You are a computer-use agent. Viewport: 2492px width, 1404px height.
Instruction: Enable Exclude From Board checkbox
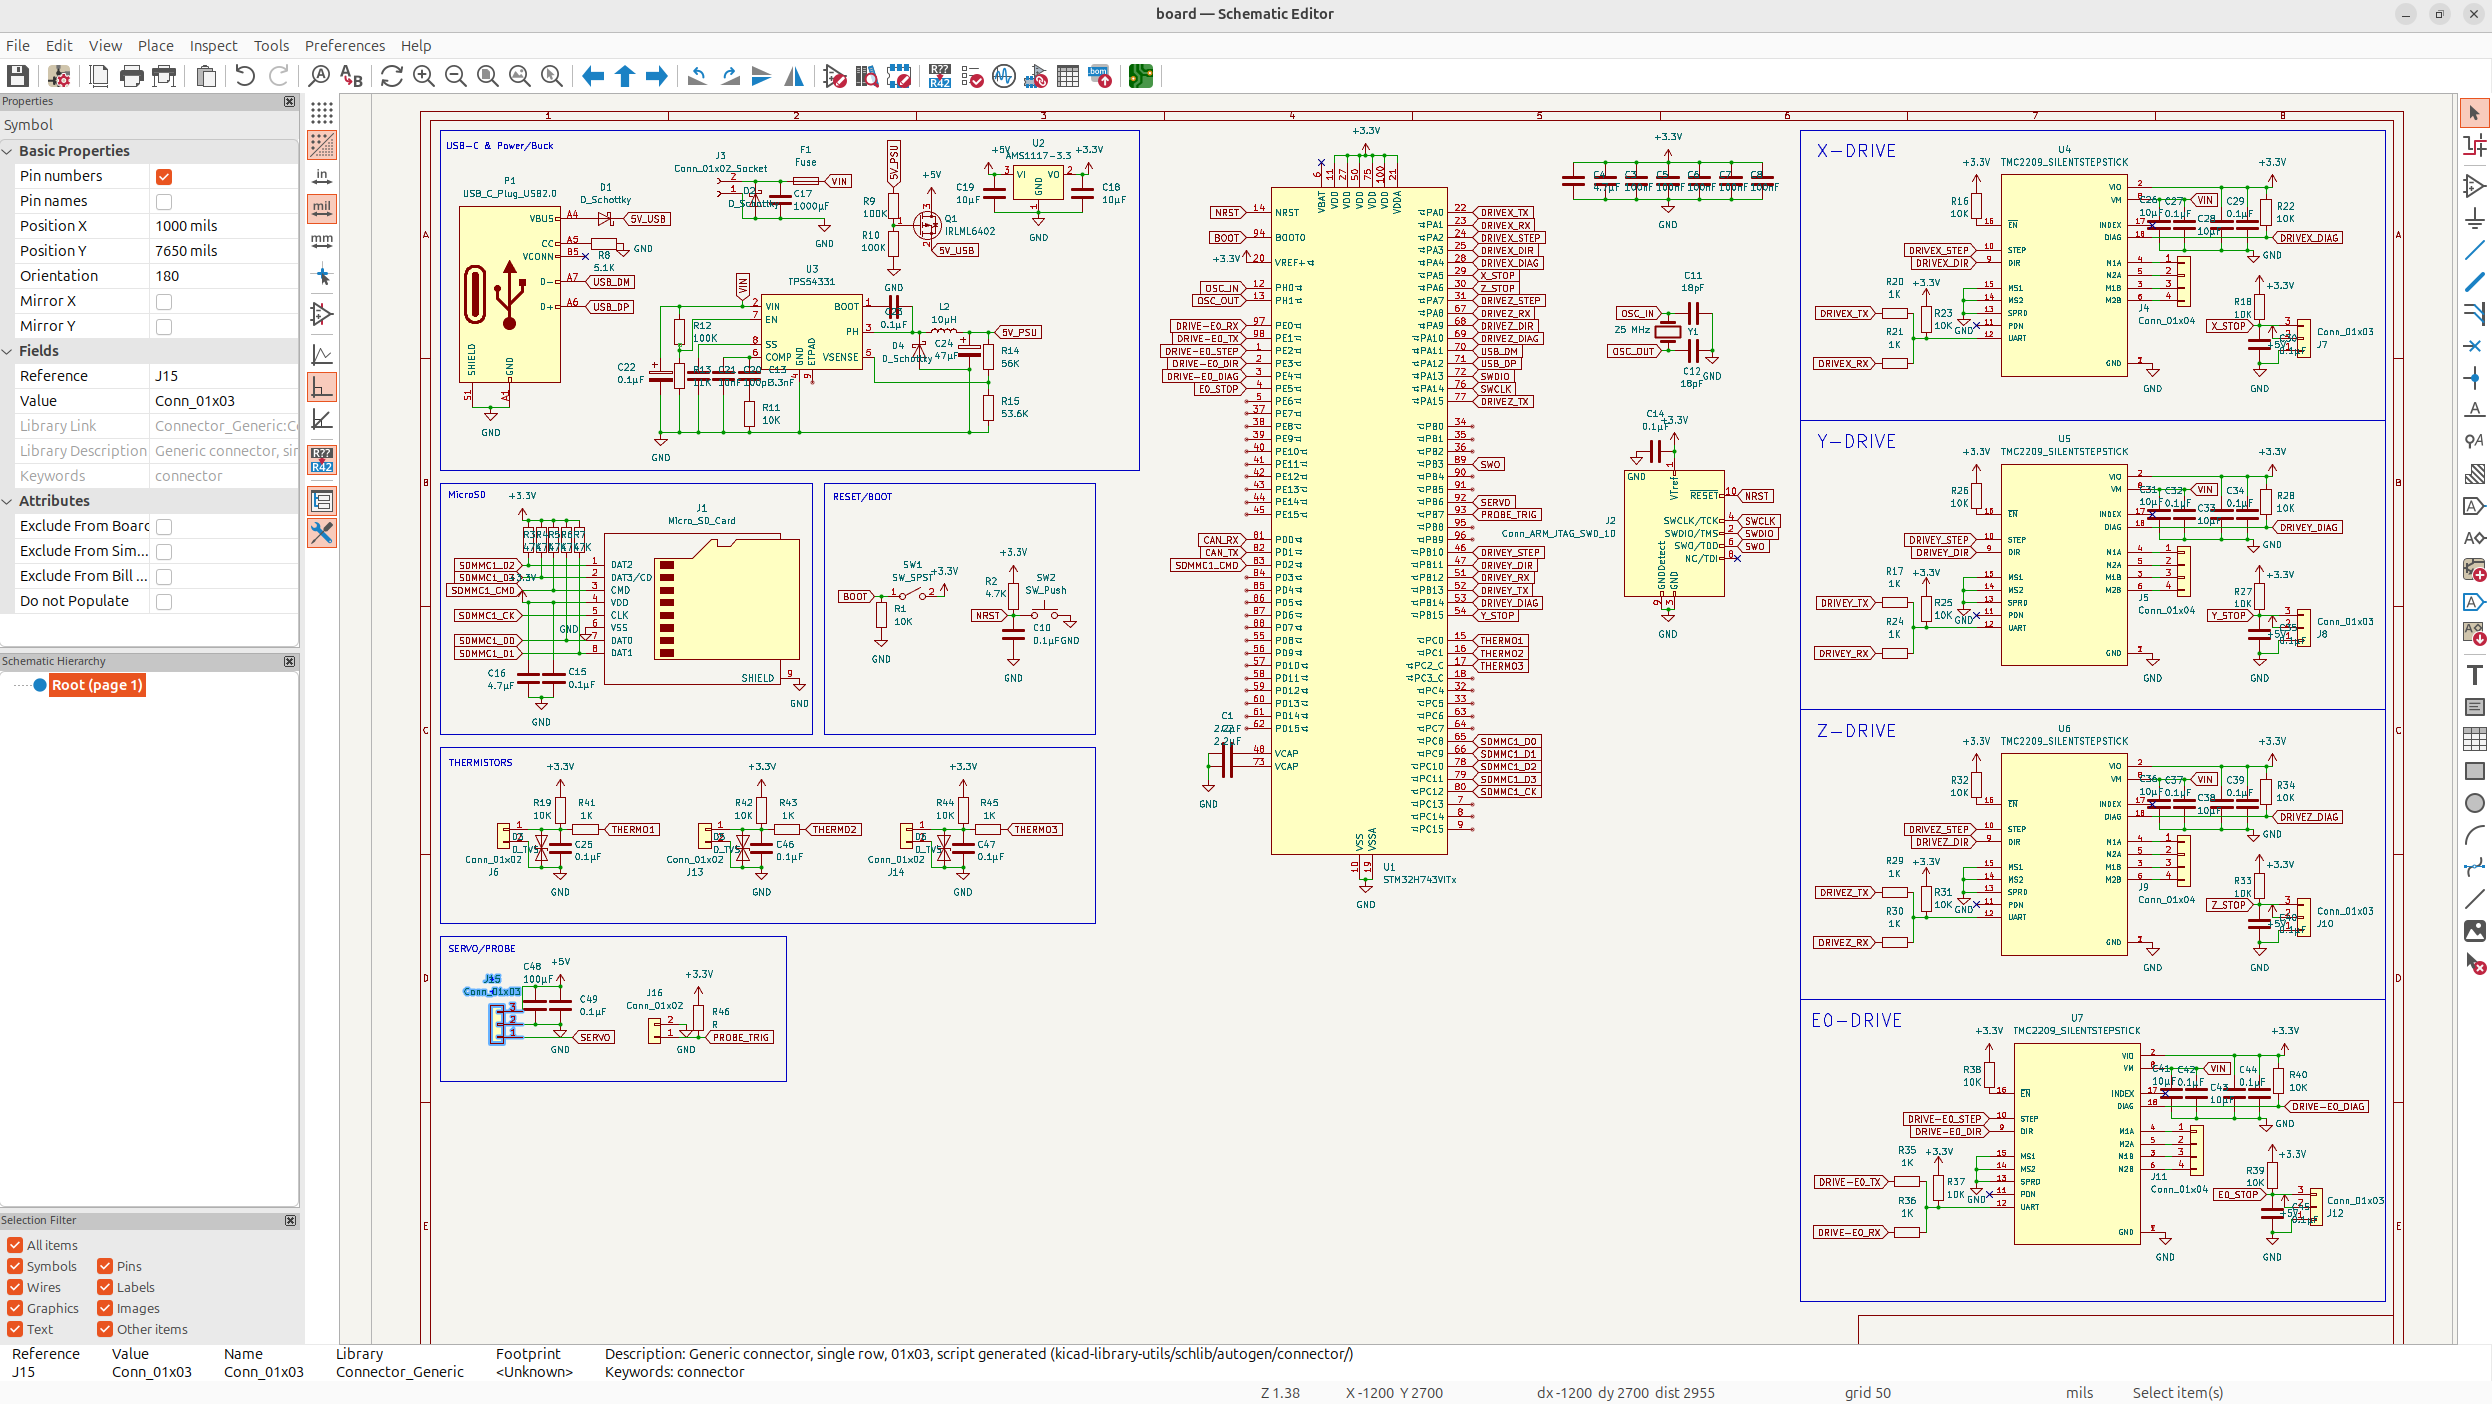point(164,527)
